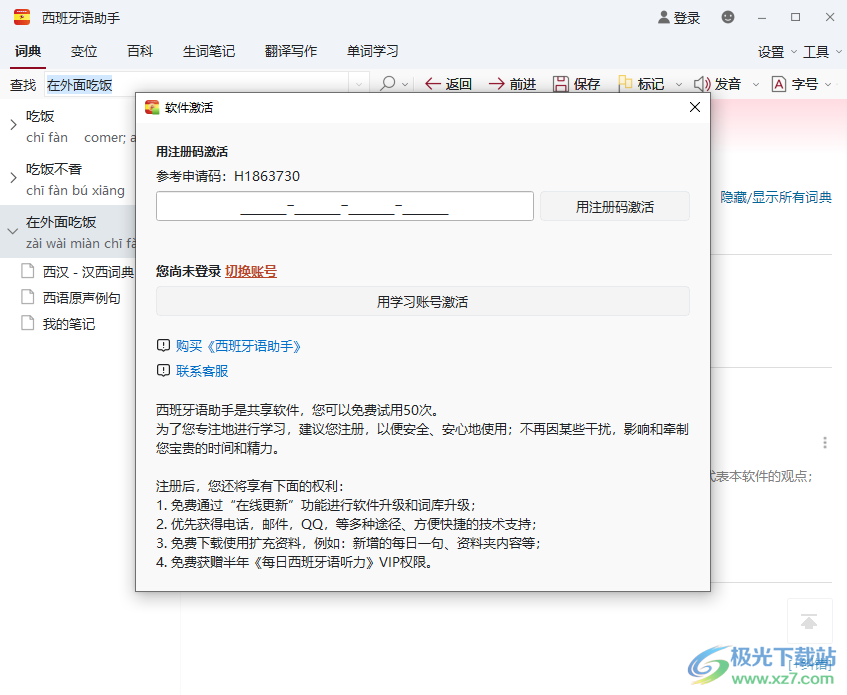Open the 设置 dropdown menu
Image resolution: width=847 pixels, height=695 pixels.
(777, 52)
